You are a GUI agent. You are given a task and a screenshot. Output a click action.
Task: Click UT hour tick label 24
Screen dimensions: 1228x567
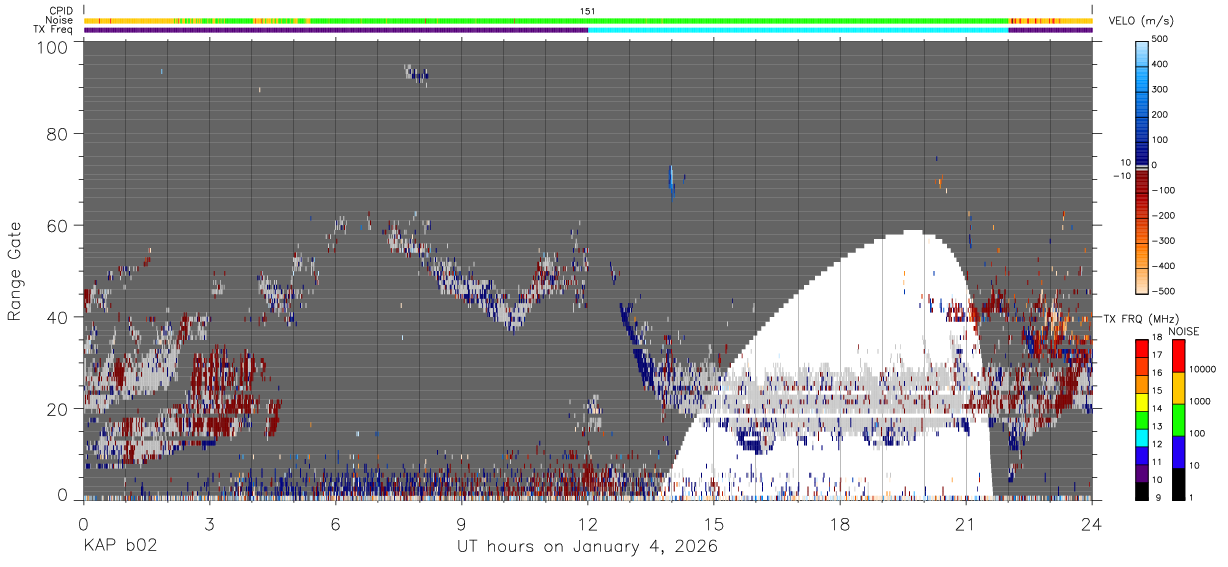(x=1092, y=523)
